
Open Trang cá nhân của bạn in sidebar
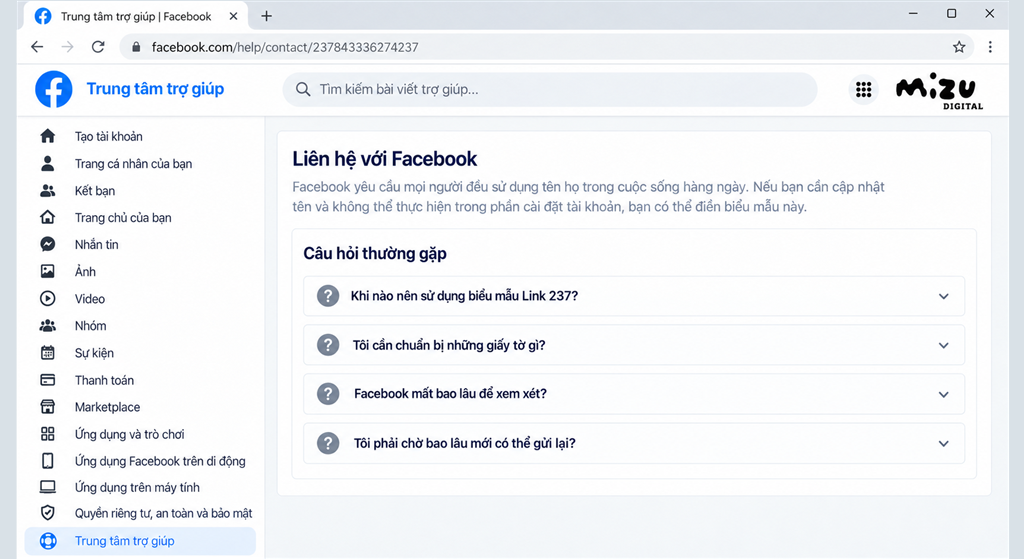click(x=133, y=163)
